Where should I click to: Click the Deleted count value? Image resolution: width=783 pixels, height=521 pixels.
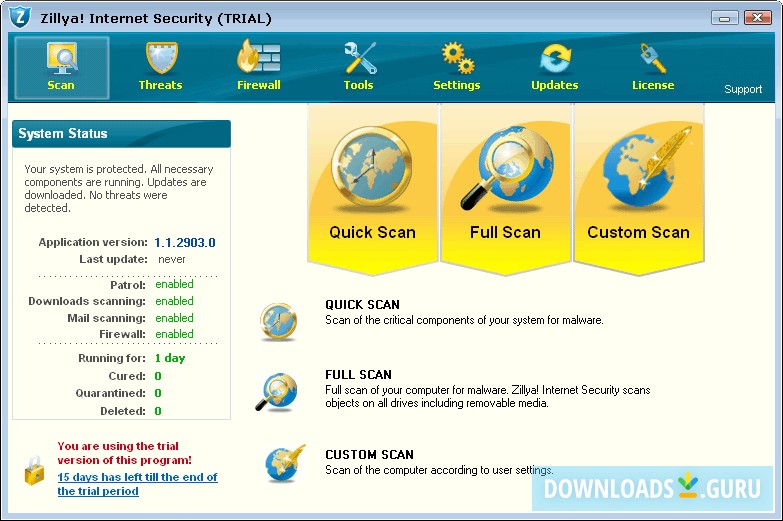point(158,411)
